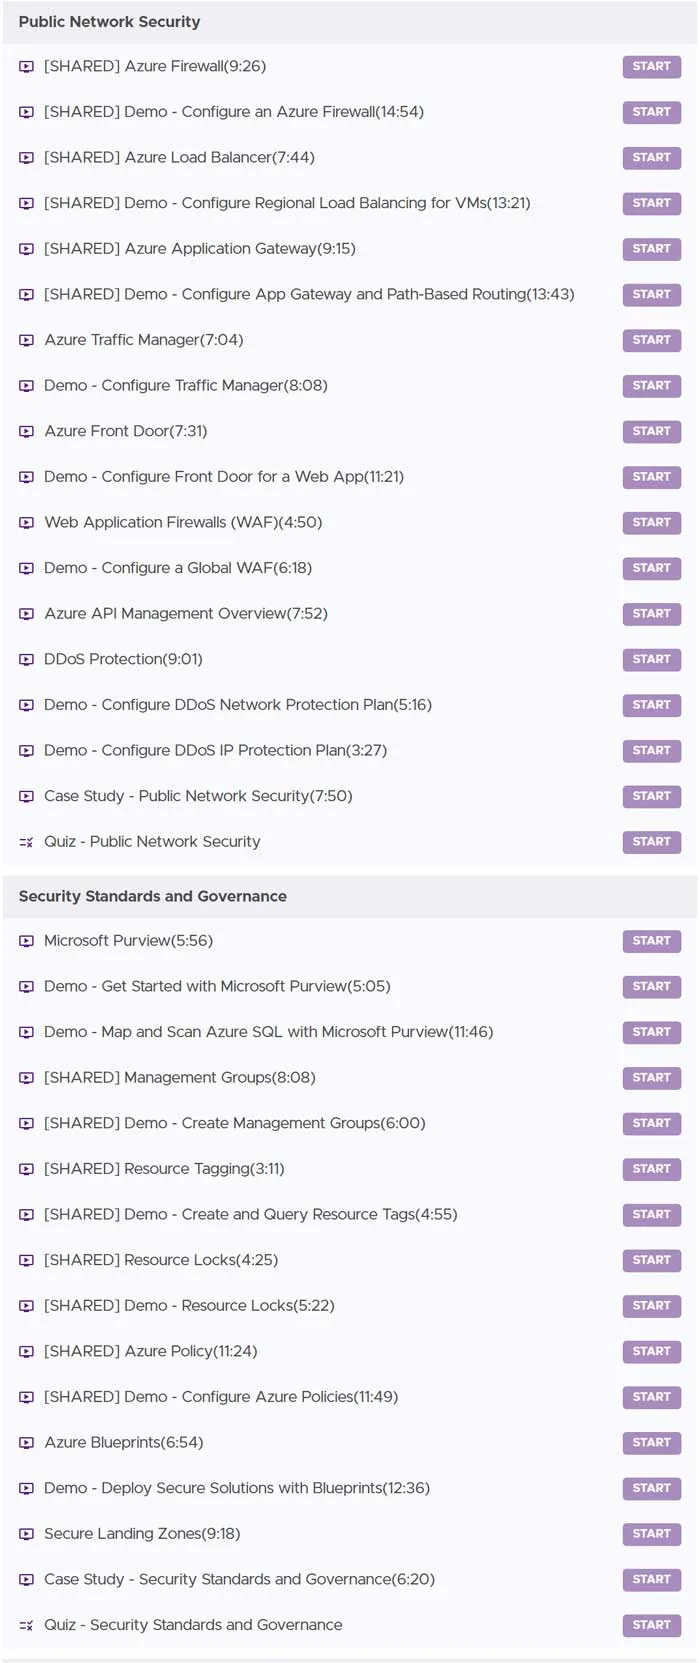Click video icon beside Demo - Deploy Secure Solutions with Blueprints
This screenshot has width=700, height=1663.
pos(27,1489)
